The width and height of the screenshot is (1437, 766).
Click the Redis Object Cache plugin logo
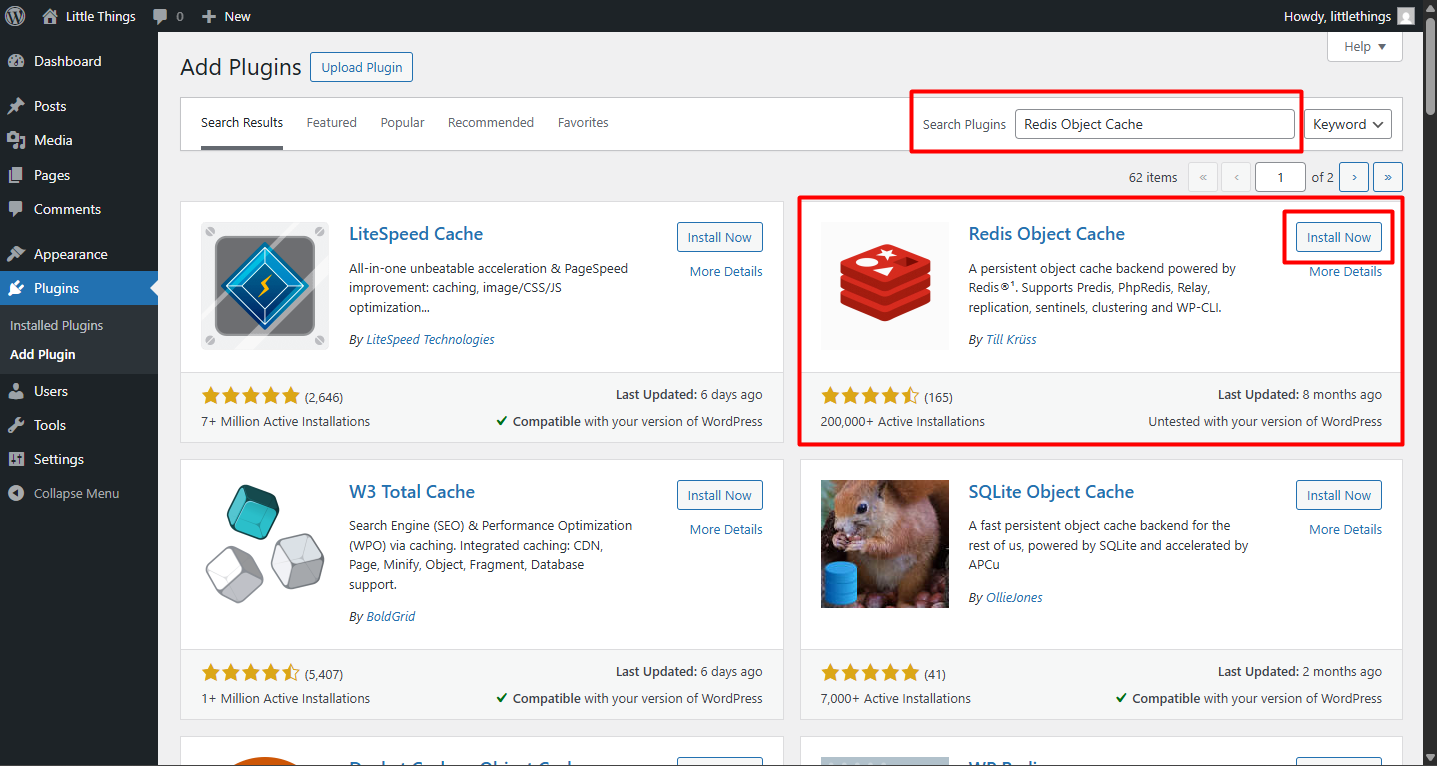pos(884,286)
